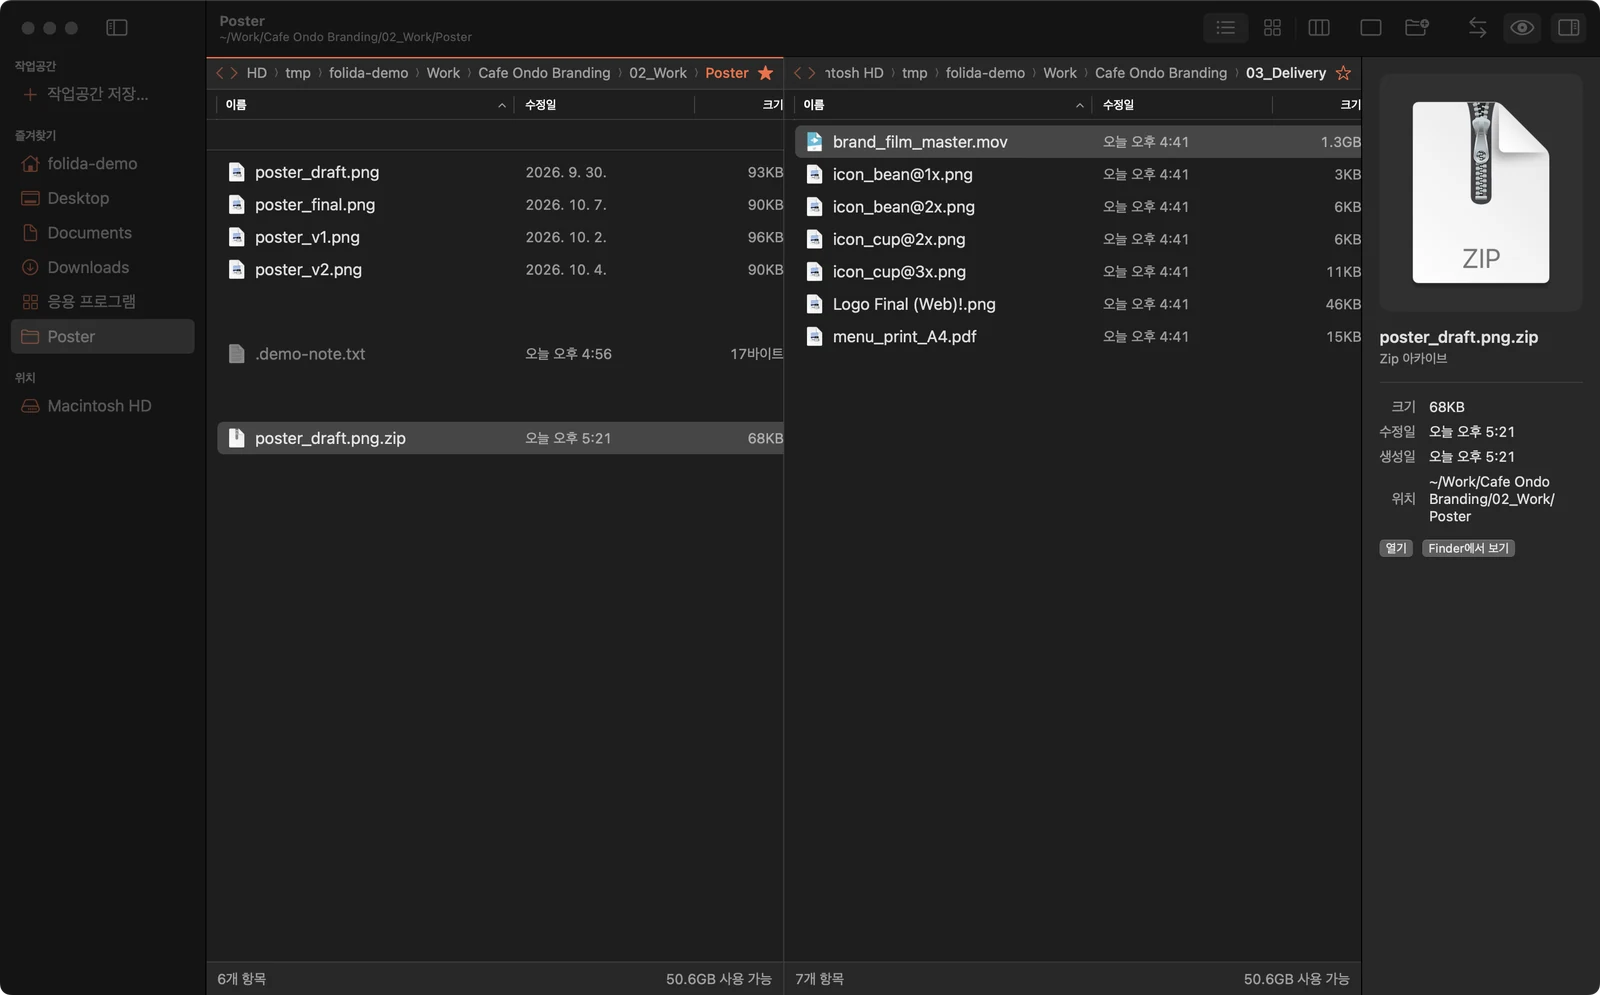Click the plus icon to save workspace
1600x995 pixels.
(30, 94)
